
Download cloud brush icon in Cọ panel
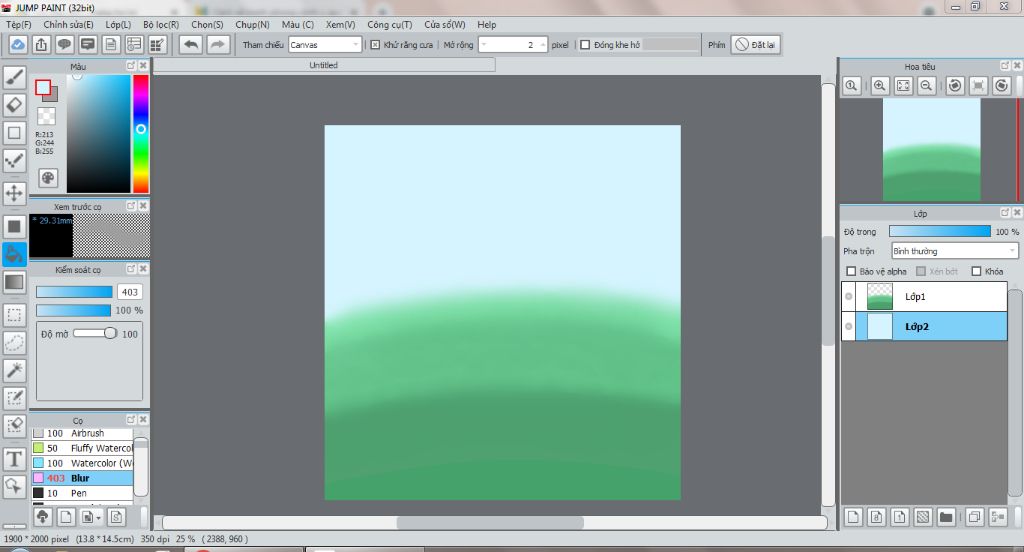pos(42,517)
